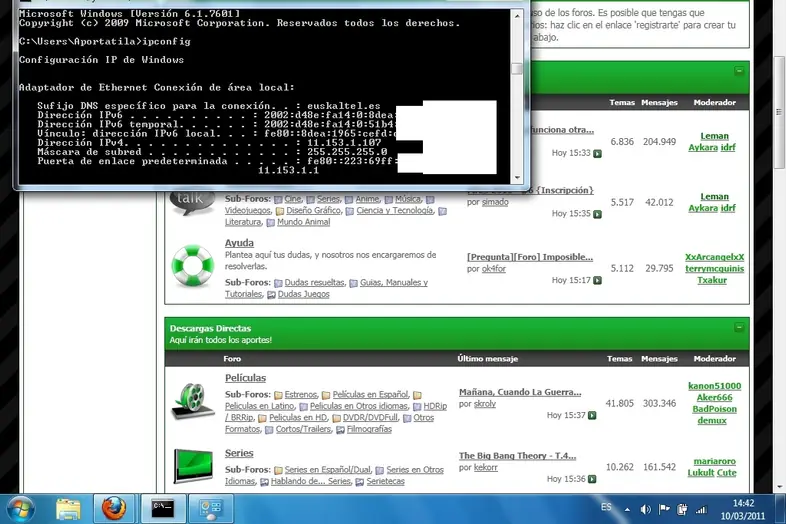Open the Anime sub-forum
Image resolution: width=786 pixels, height=524 pixels.
pyautogui.click(x=367, y=199)
